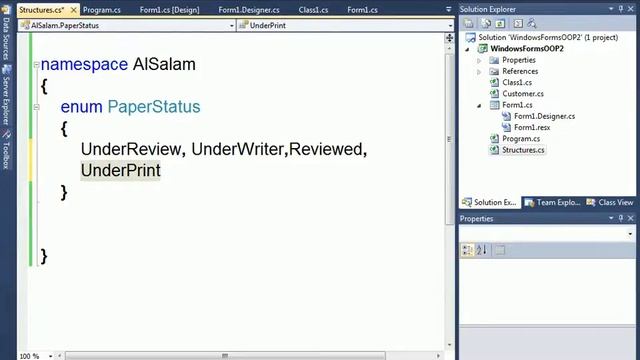640x360 pixels.
Task: Open the Server Explorer side tab
Action: 6,95
